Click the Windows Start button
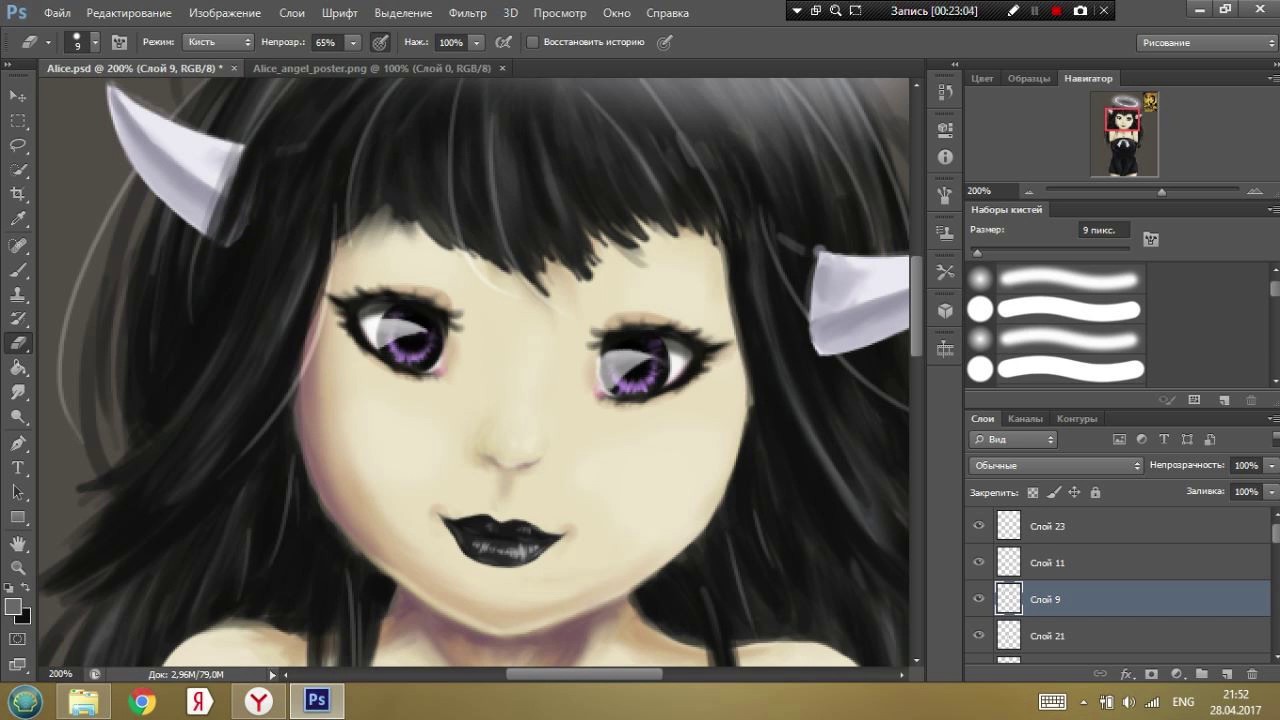 (x=25, y=701)
